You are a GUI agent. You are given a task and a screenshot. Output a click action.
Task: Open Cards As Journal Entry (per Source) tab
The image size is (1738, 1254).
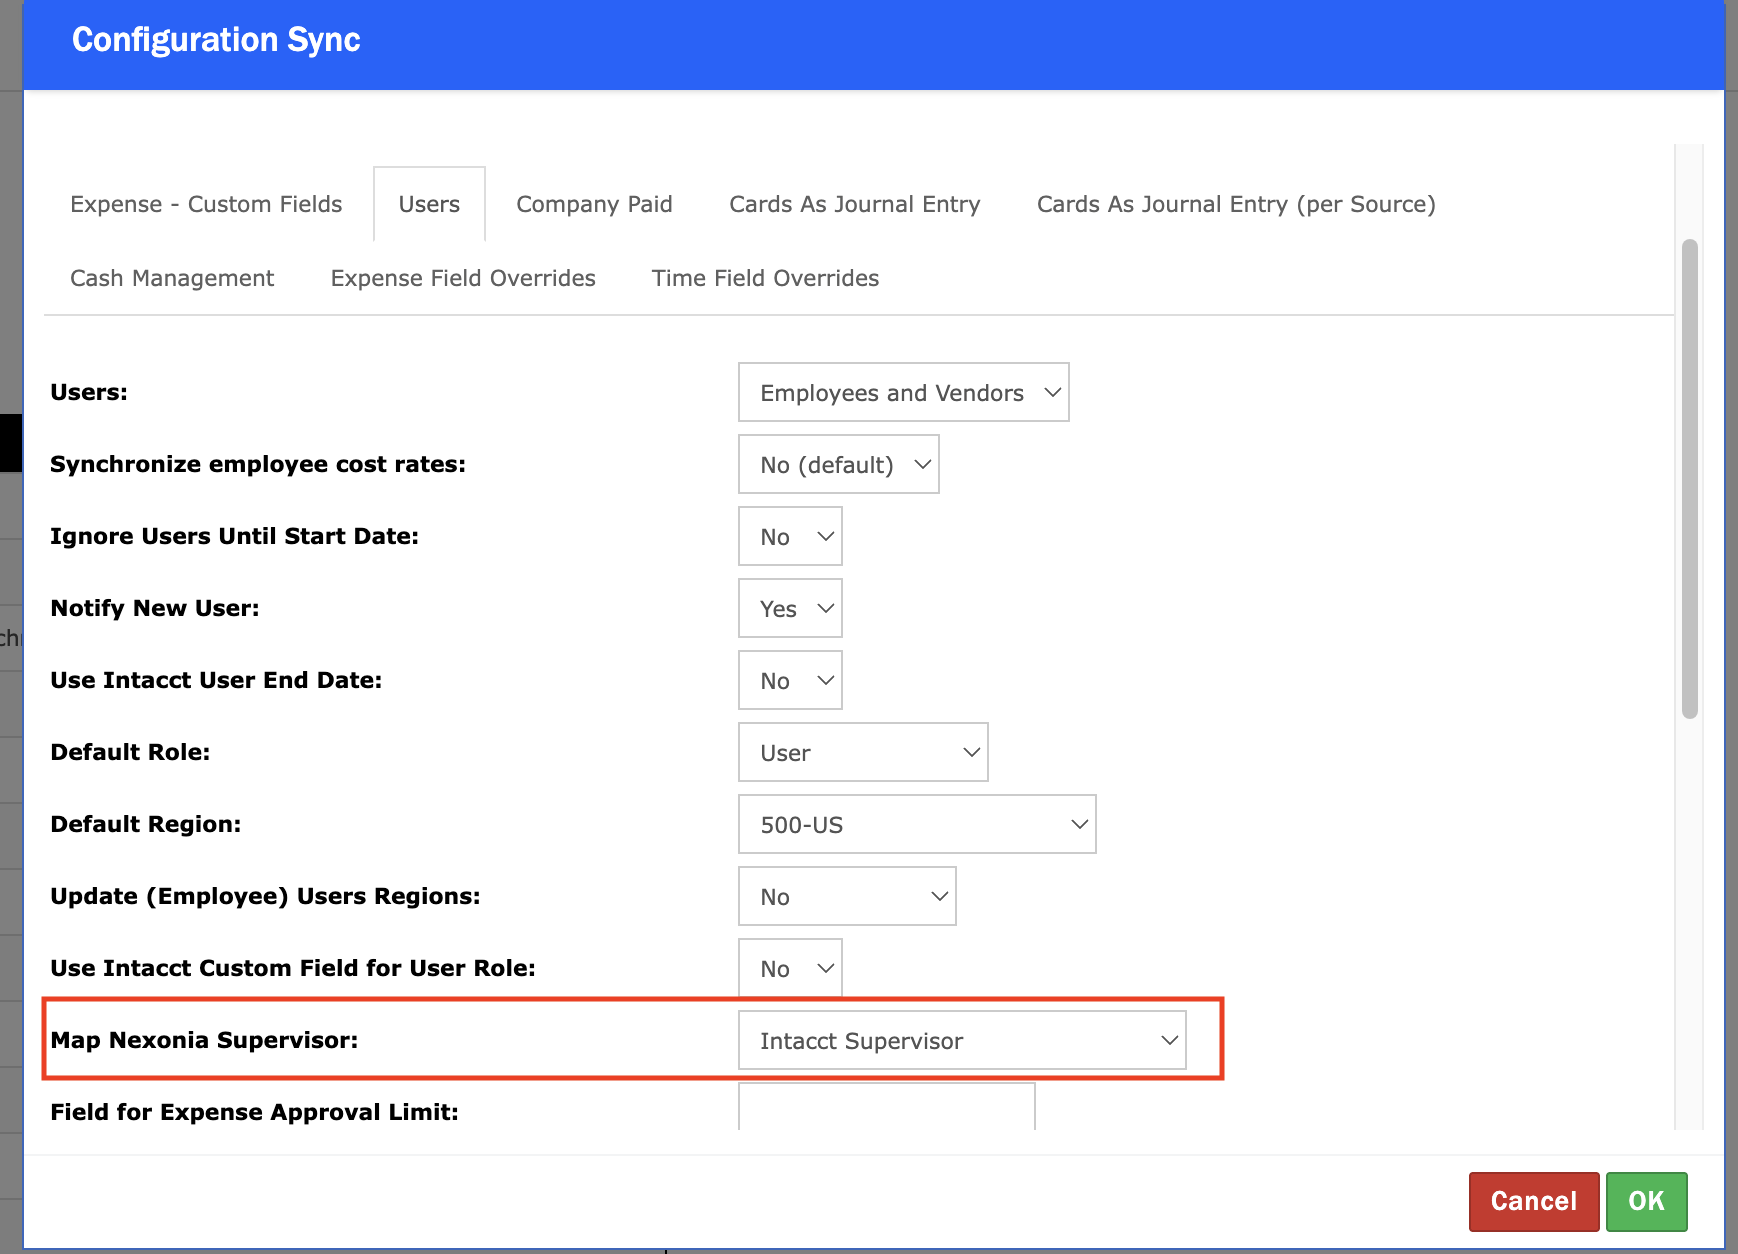click(x=1236, y=204)
